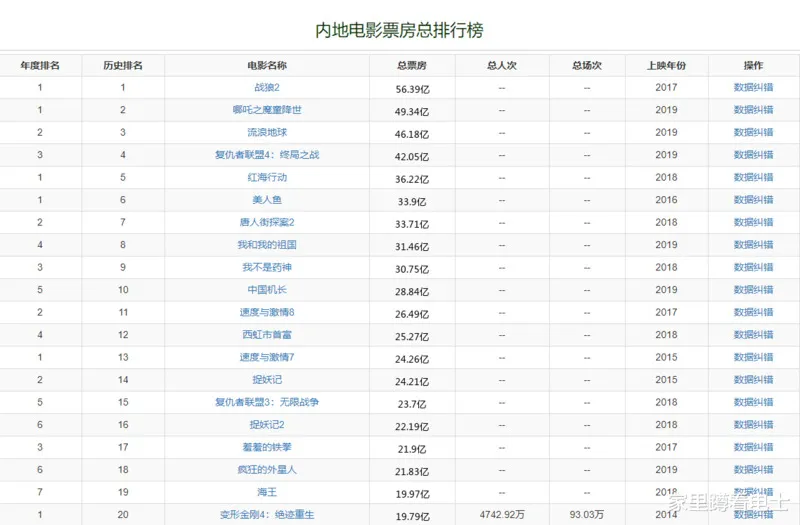
Task: Open 复仇者联盟3:无限战争 movie link
Action: pyautogui.click(x=267, y=402)
